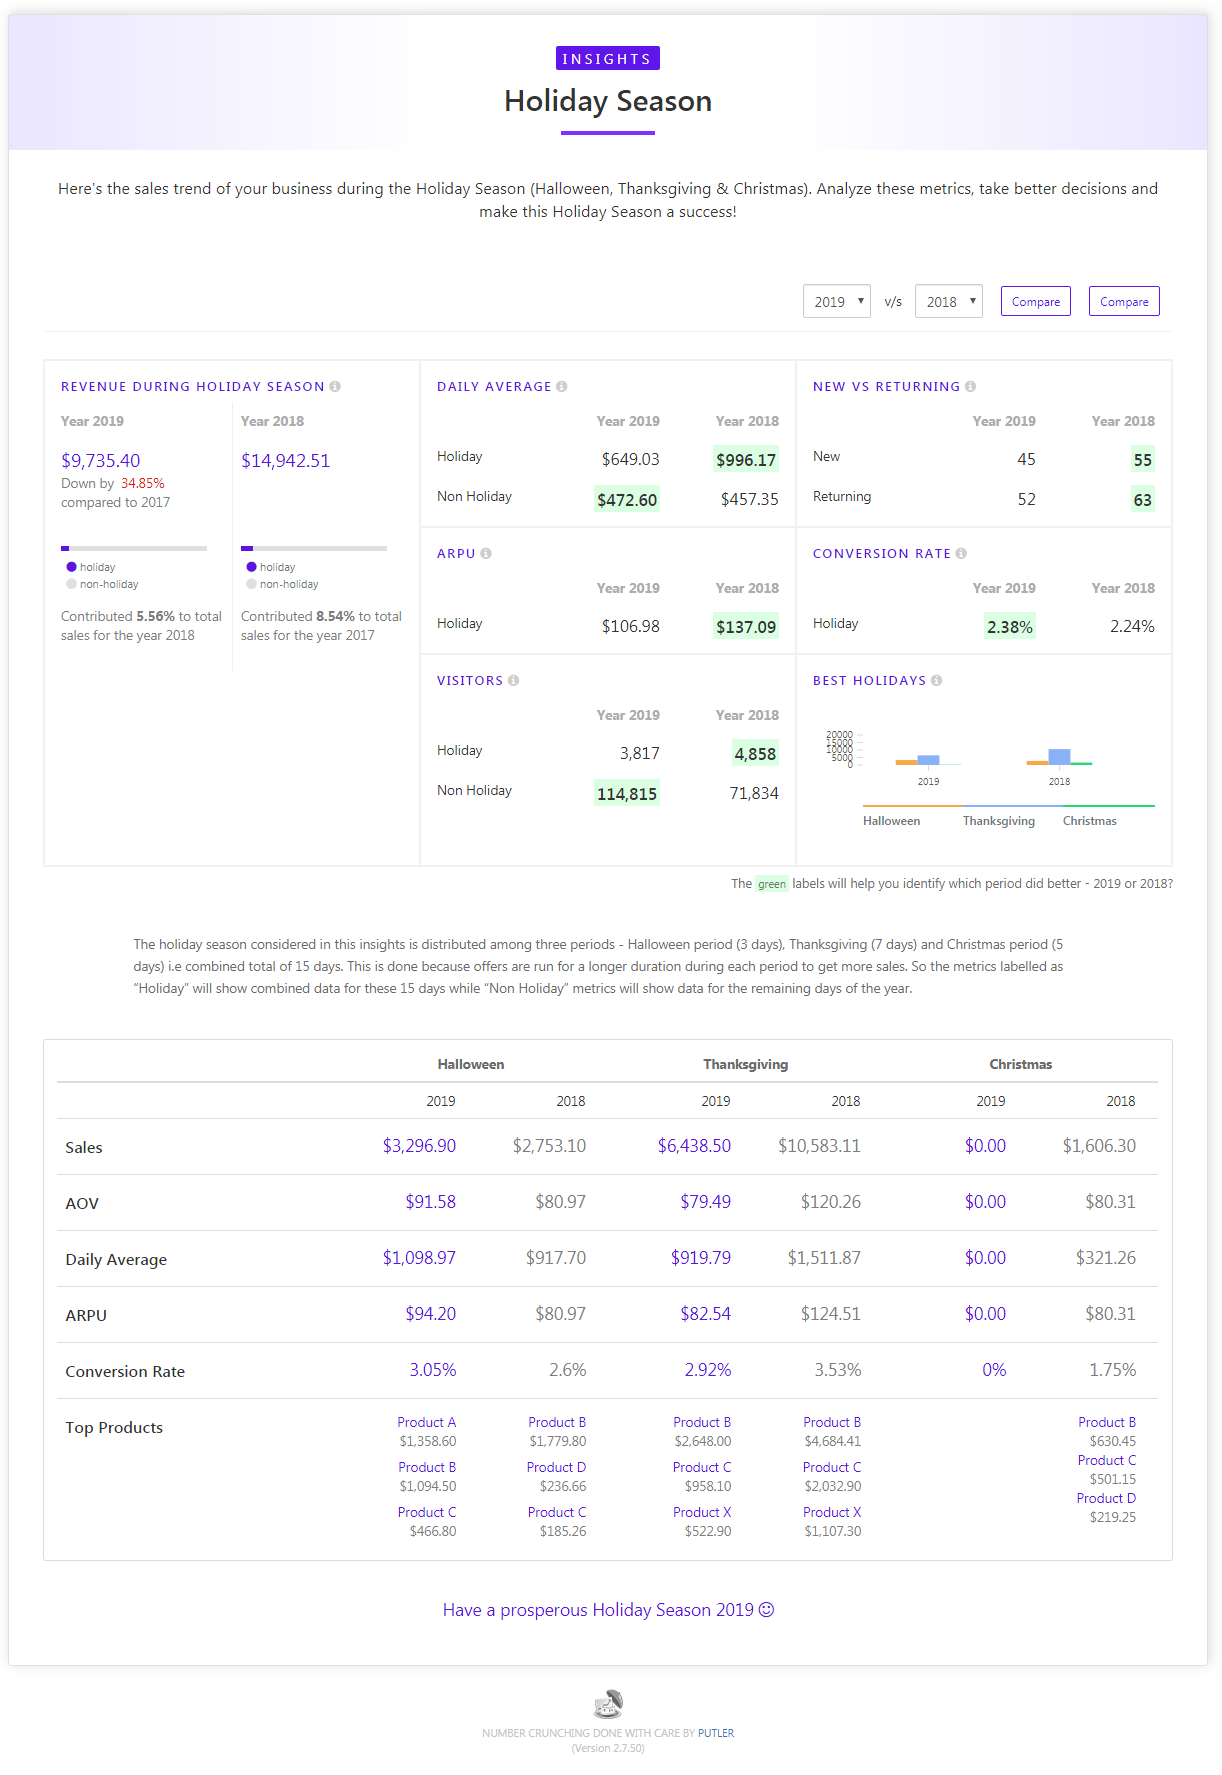
Task: Toggle non-holiday legend dot under Year 2019
Action: pos(72,584)
